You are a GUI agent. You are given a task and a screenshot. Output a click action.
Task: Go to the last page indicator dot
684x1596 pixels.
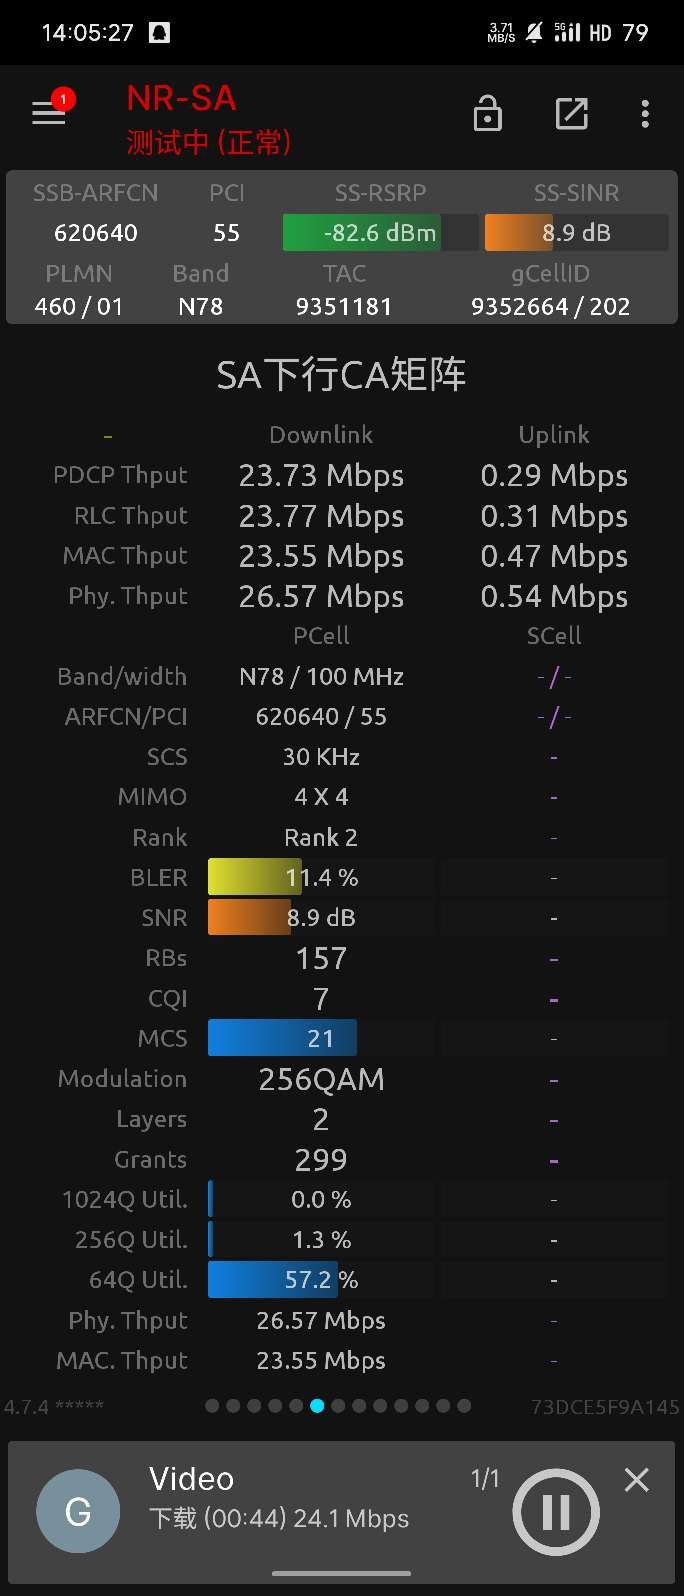click(464, 1406)
